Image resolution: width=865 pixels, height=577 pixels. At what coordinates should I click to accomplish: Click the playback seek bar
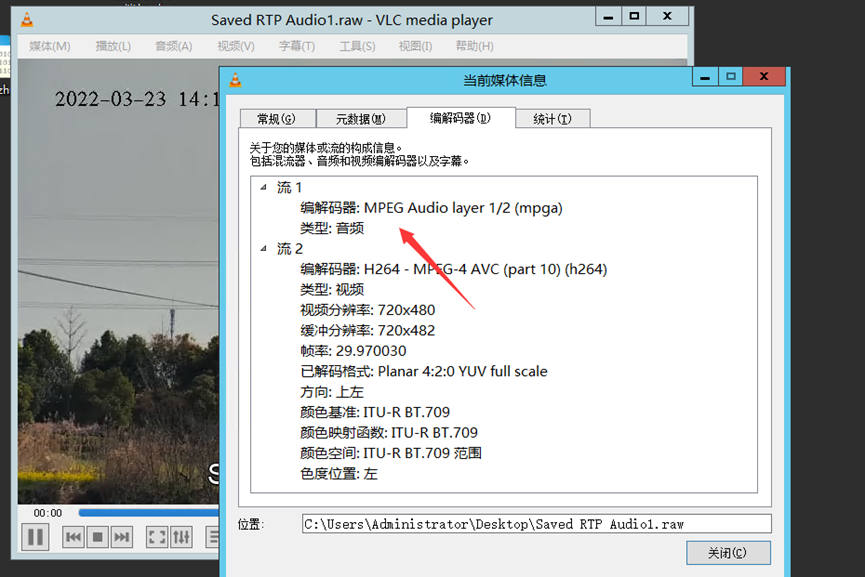pyautogui.click(x=149, y=513)
